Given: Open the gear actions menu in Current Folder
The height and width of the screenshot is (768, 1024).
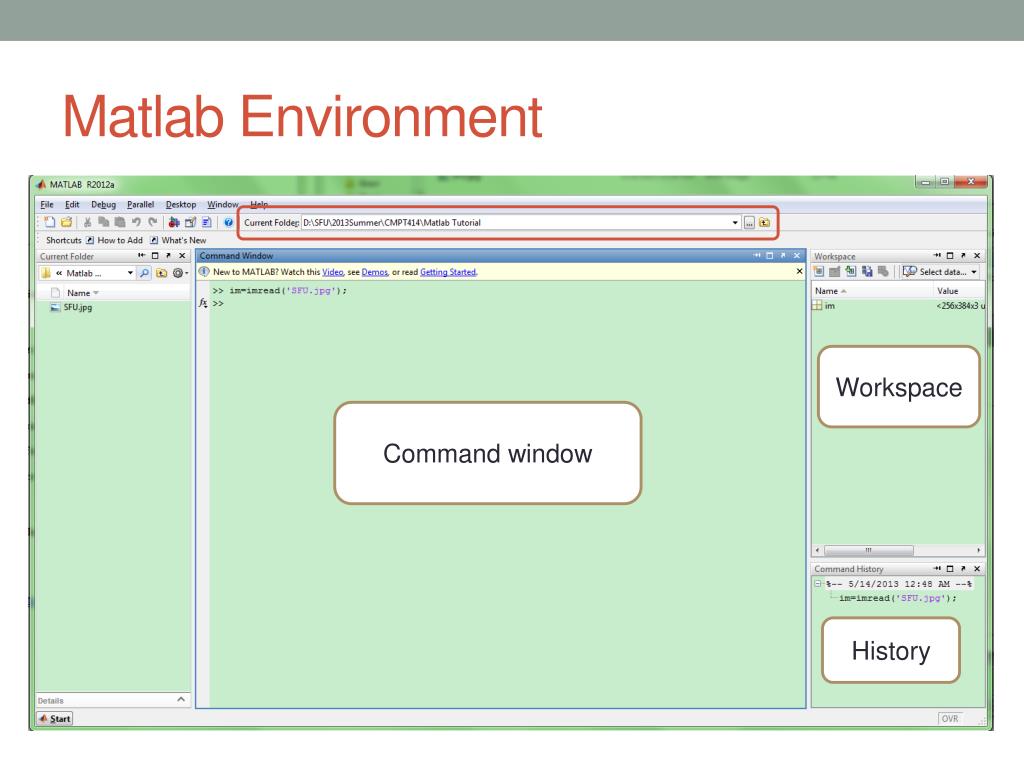Looking at the screenshot, I should 179,273.
